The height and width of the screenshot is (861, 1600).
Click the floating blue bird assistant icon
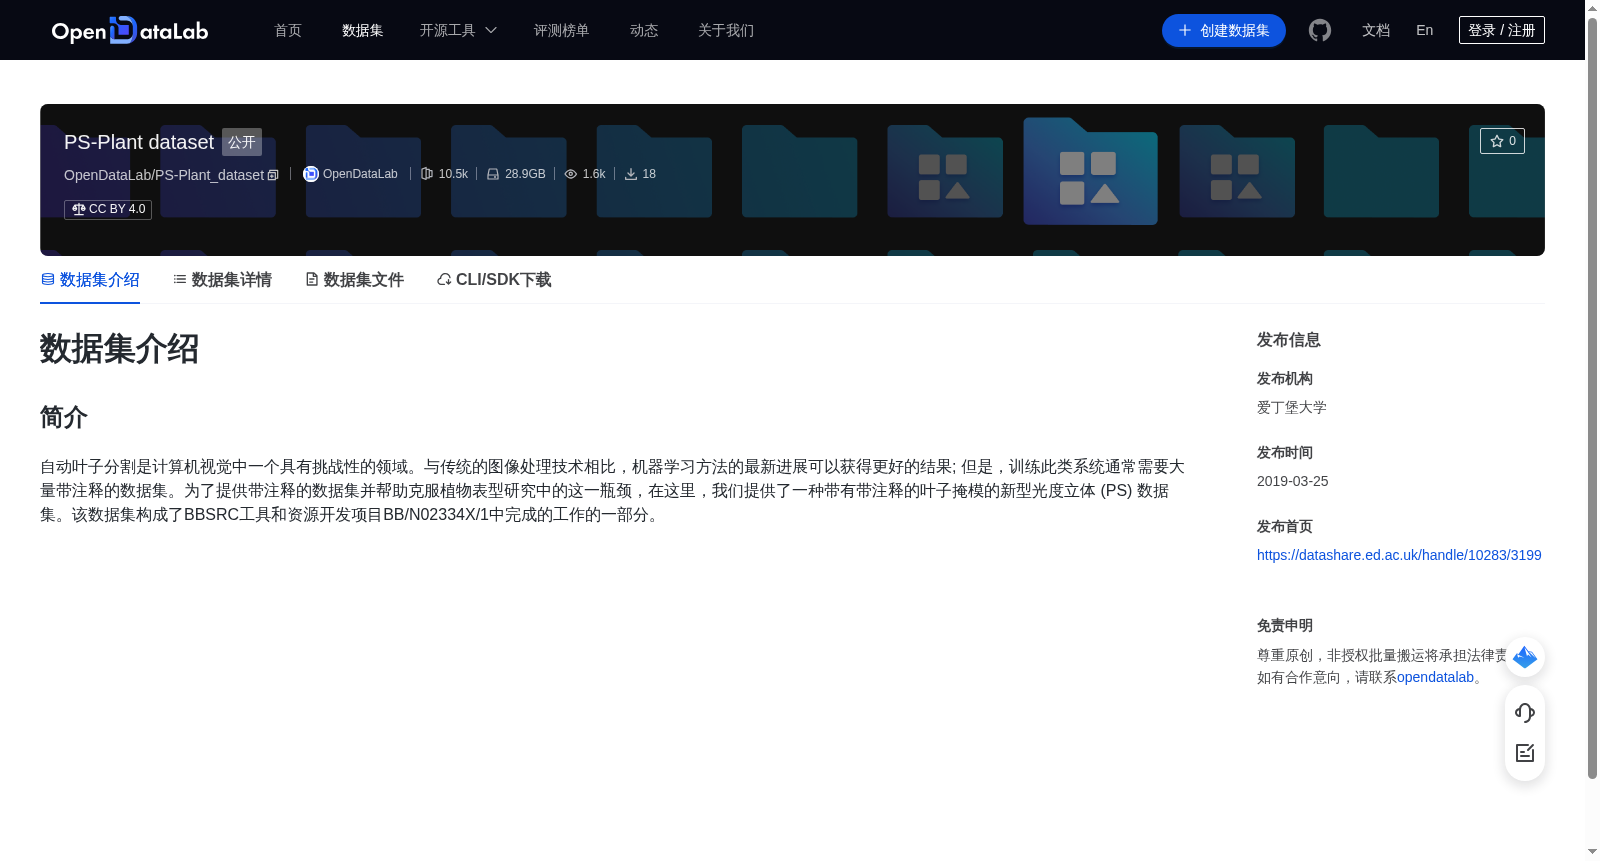[x=1525, y=657]
